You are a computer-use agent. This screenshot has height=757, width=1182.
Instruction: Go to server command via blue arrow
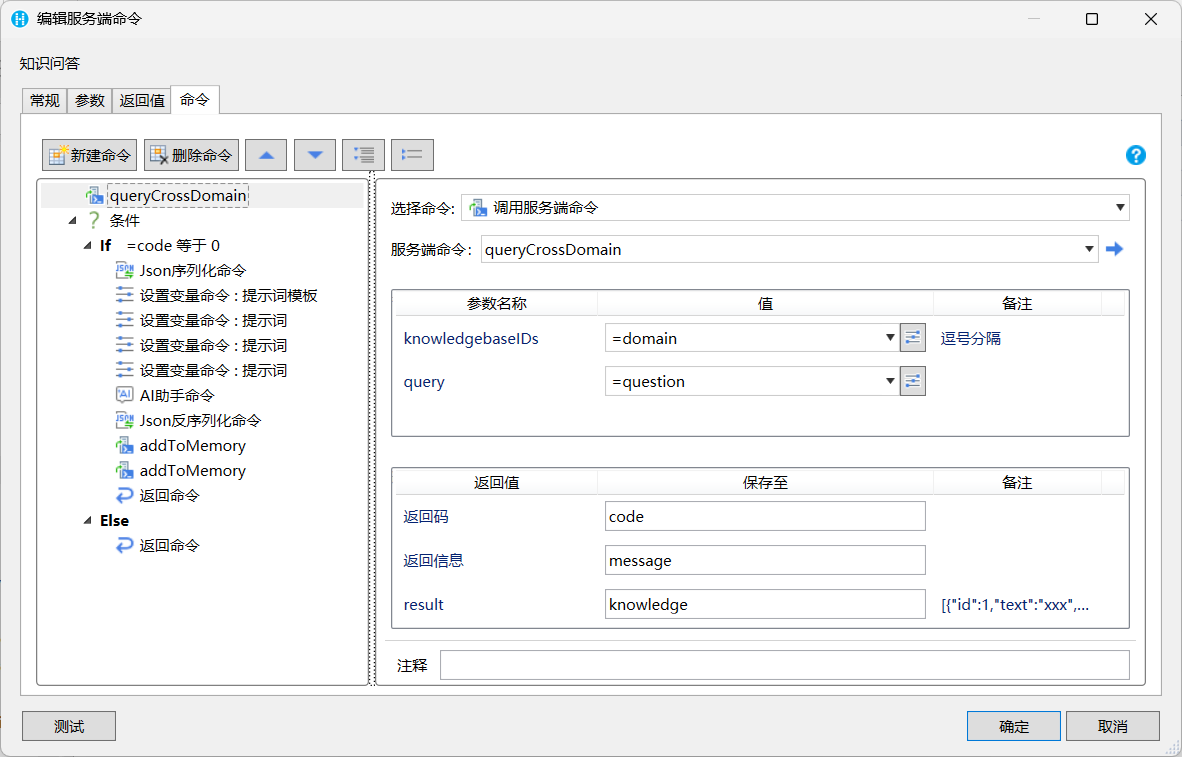(1115, 249)
